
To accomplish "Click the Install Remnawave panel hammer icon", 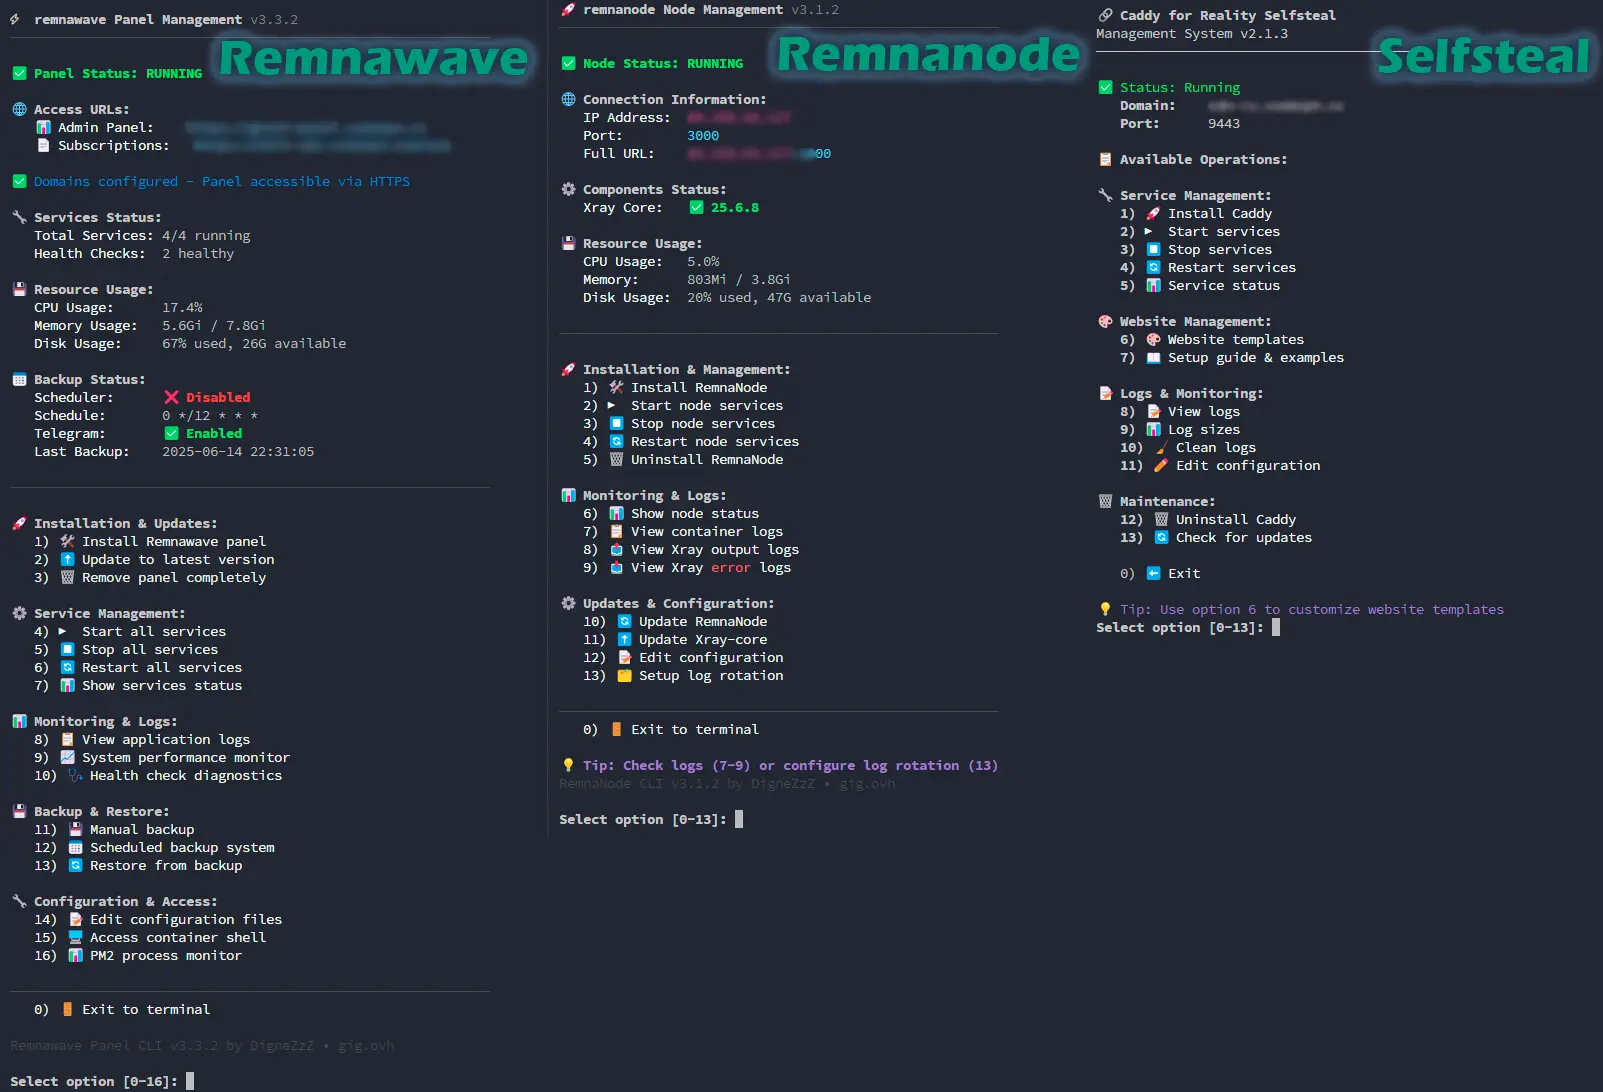I will 65,541.
